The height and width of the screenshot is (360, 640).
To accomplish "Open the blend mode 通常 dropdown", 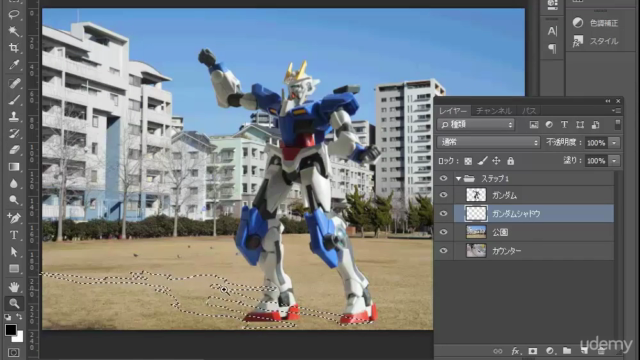I will 488,142.
